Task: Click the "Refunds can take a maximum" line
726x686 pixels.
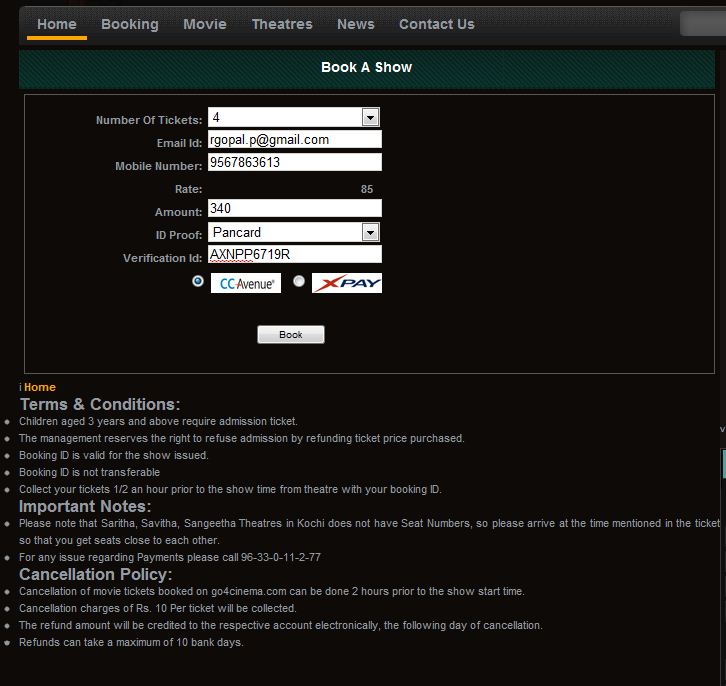Action: [x=131, y=642]
